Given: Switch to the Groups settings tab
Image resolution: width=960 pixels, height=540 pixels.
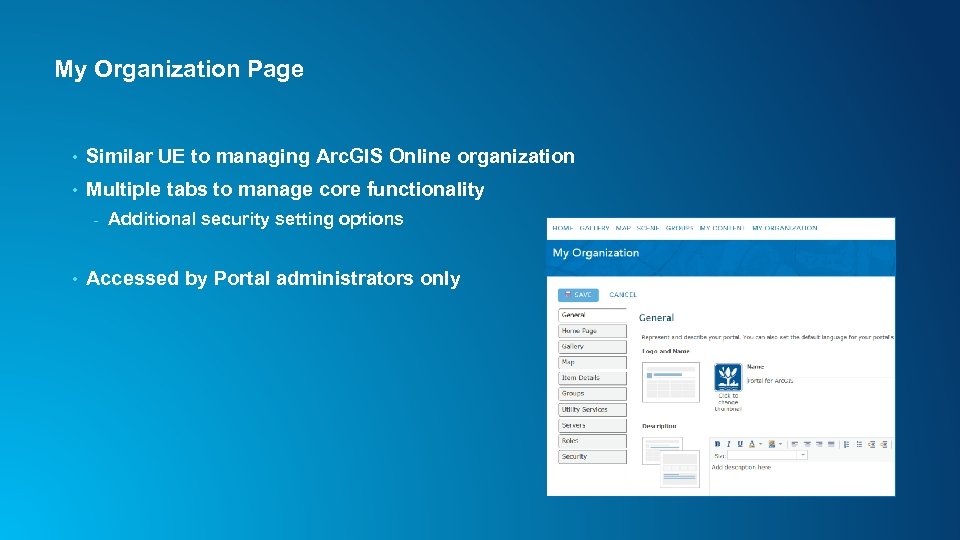Looking at the screenshot, I should tap(592, 394).
